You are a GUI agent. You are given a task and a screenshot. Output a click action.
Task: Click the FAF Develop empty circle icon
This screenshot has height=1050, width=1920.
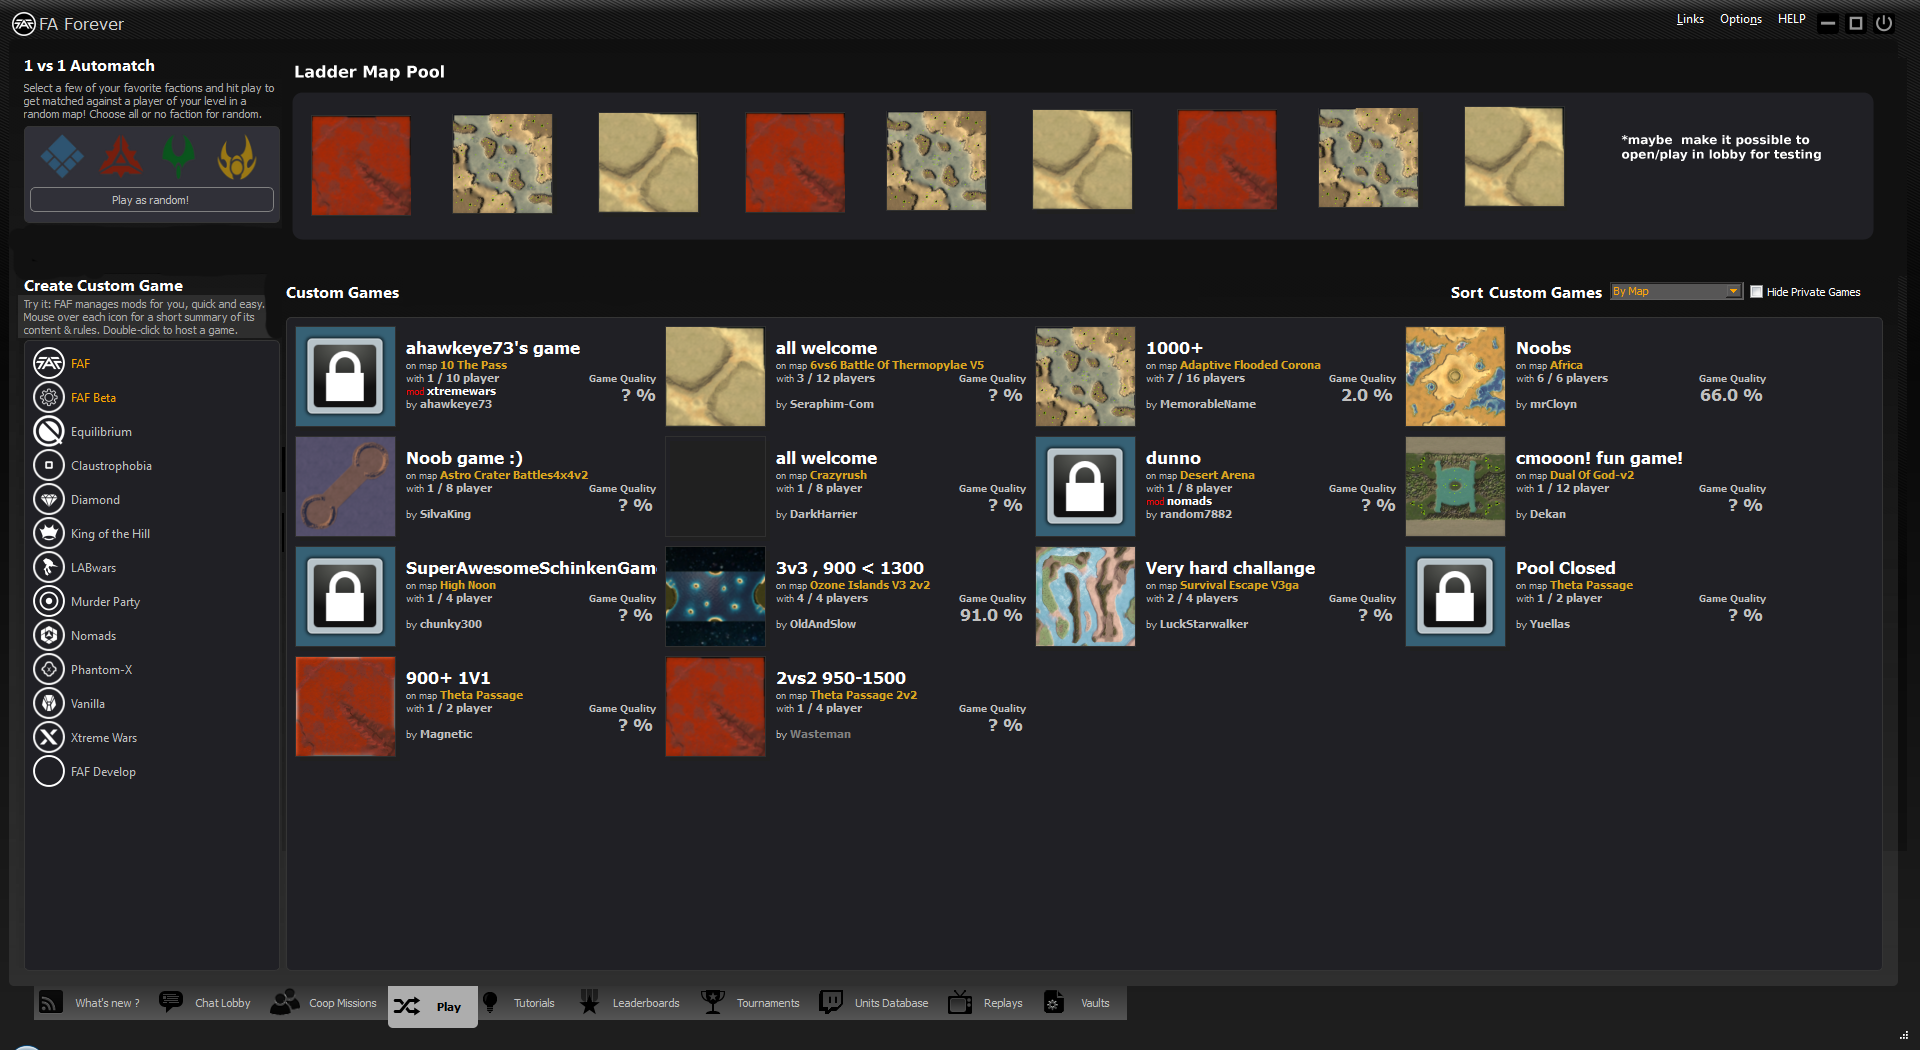[49, 771]
